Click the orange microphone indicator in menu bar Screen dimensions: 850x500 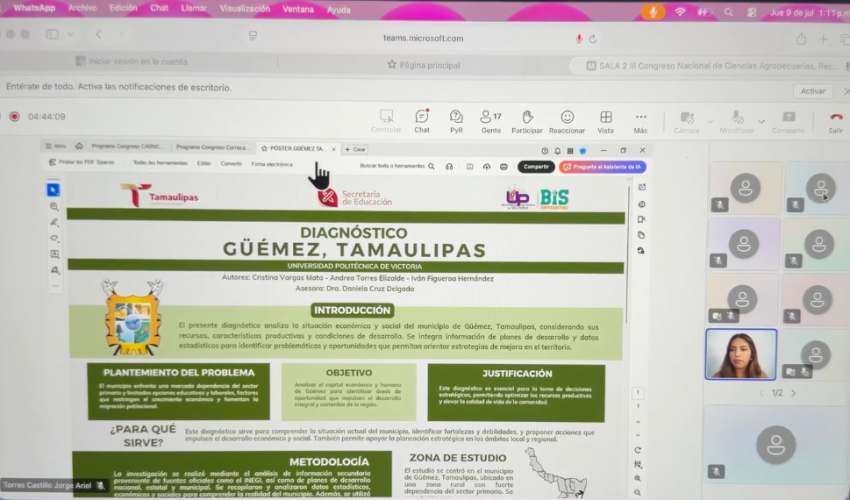click(x=653, y=11)
